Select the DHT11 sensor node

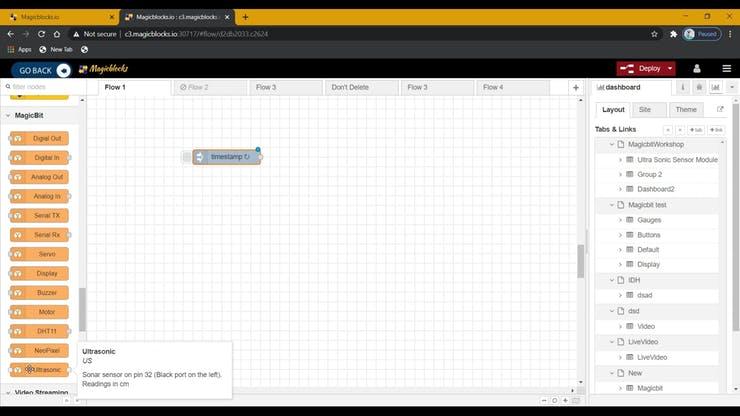point(40,331)
